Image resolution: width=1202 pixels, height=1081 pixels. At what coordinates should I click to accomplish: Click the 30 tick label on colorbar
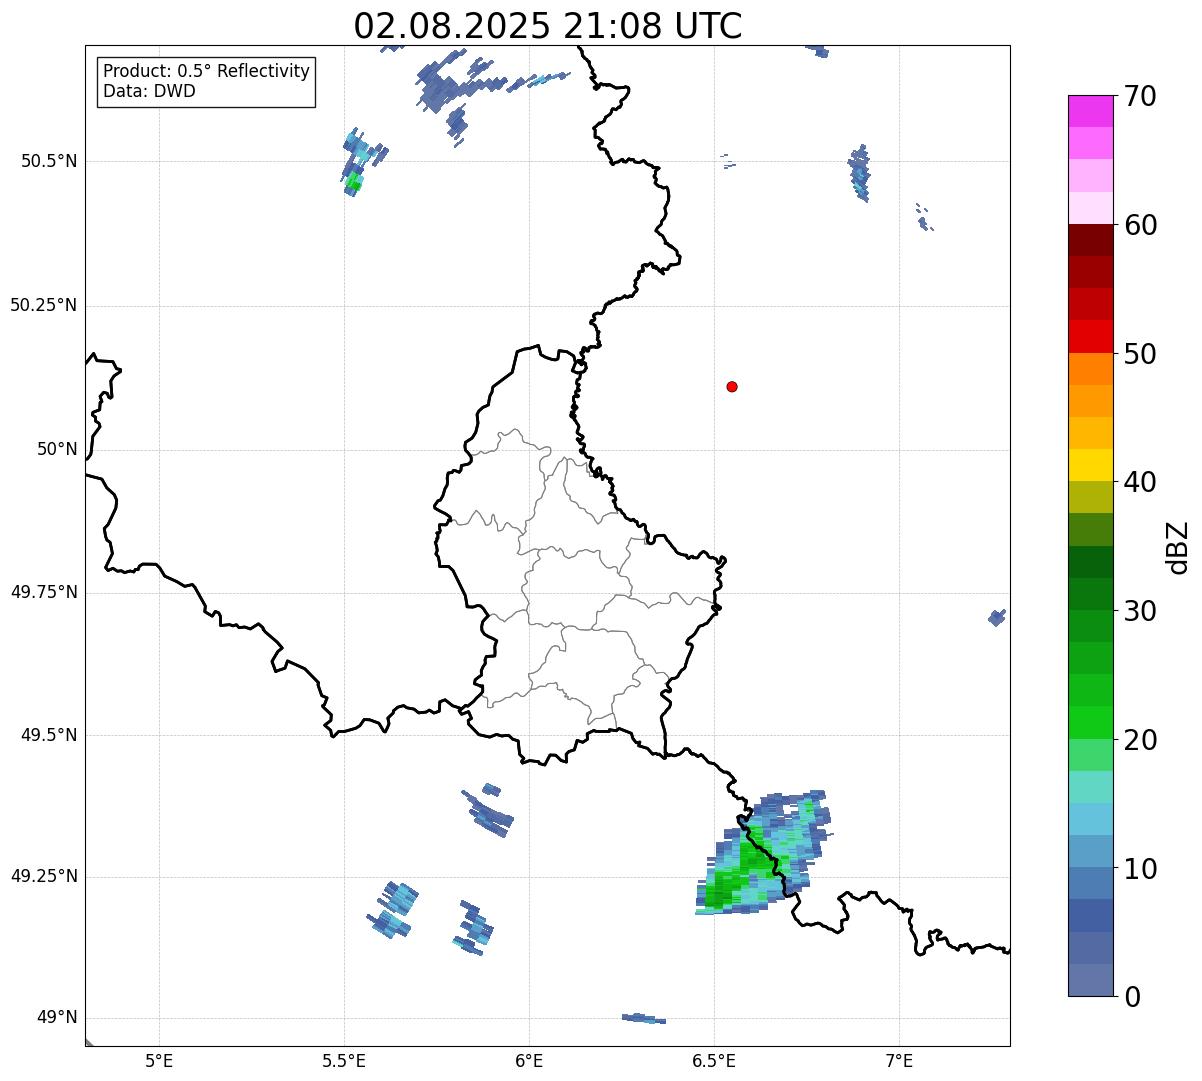tap(1140, 611)
